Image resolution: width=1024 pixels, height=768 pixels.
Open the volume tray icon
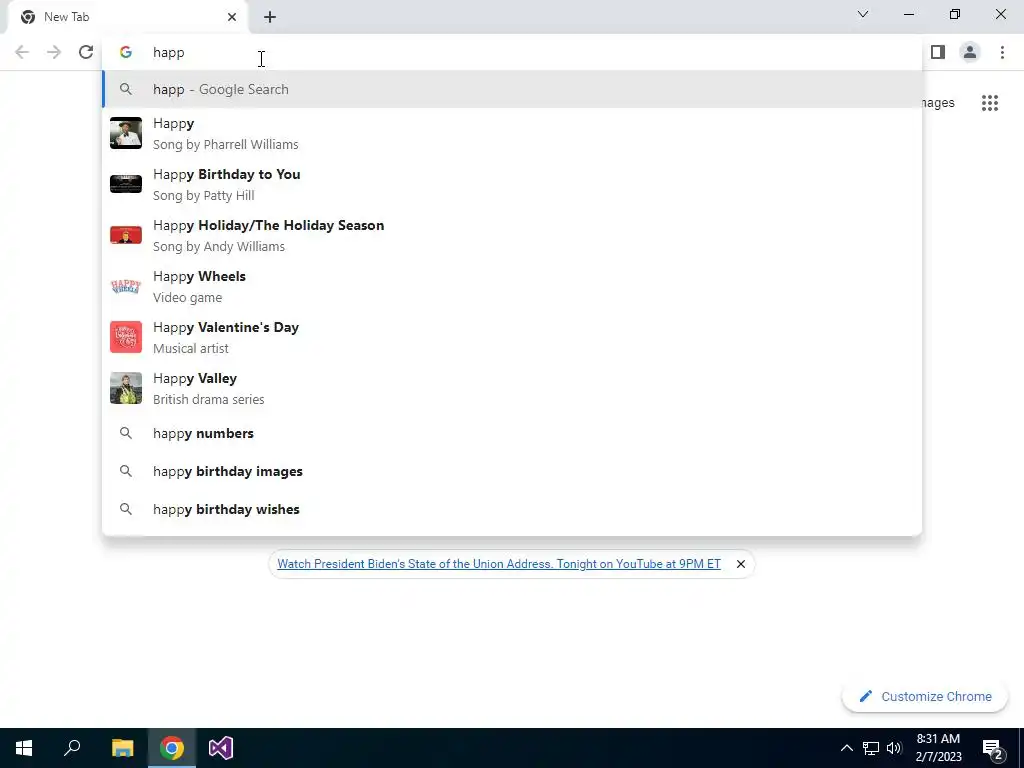895,748
